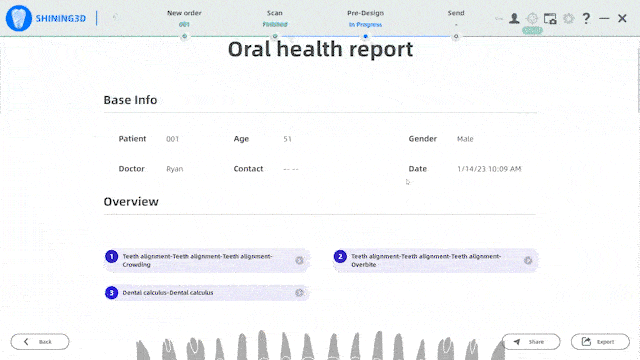The image size is (640, 360).
Task: Select finding number 2 badge
Action: point(340,256)
